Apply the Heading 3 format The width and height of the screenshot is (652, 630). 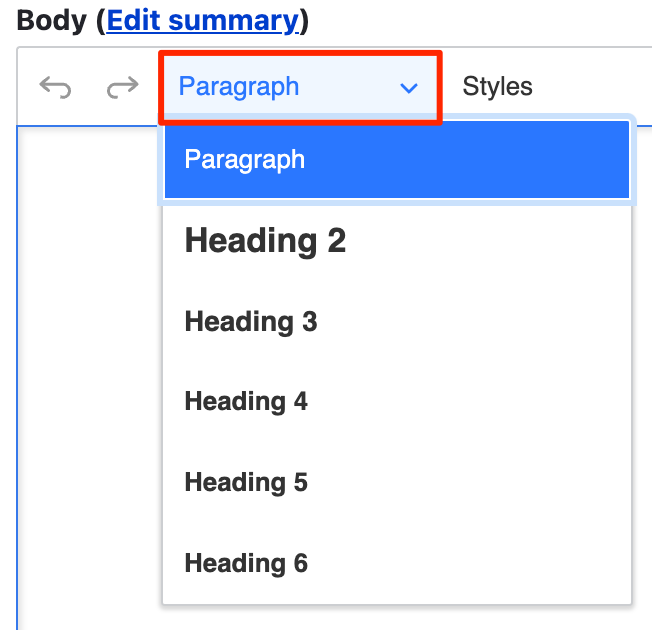click(x=251, y=322)
